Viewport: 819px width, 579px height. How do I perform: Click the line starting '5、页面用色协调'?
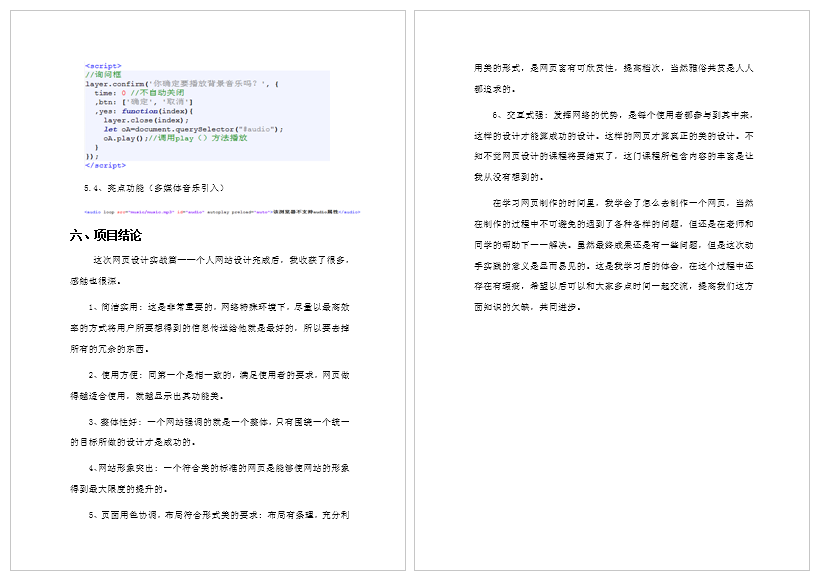[x=219, y=515]
